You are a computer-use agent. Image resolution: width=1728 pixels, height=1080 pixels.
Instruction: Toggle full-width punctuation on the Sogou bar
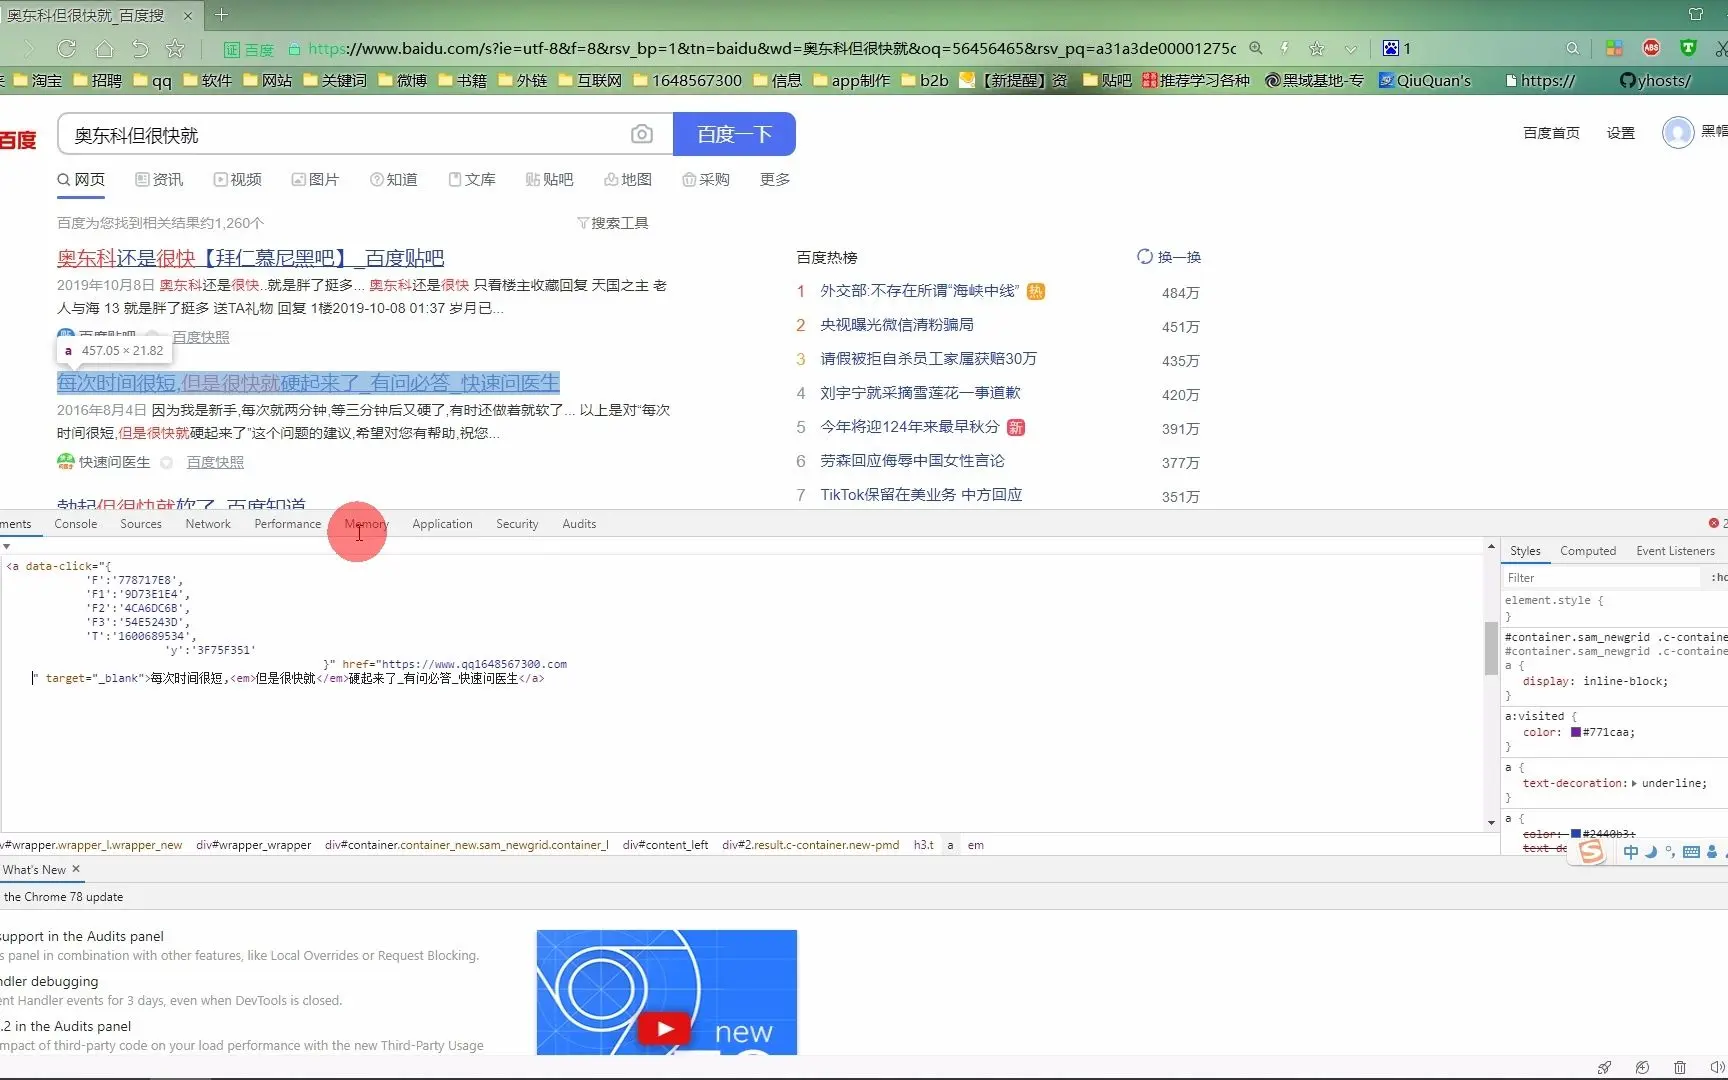click(x=1671, y=853)
